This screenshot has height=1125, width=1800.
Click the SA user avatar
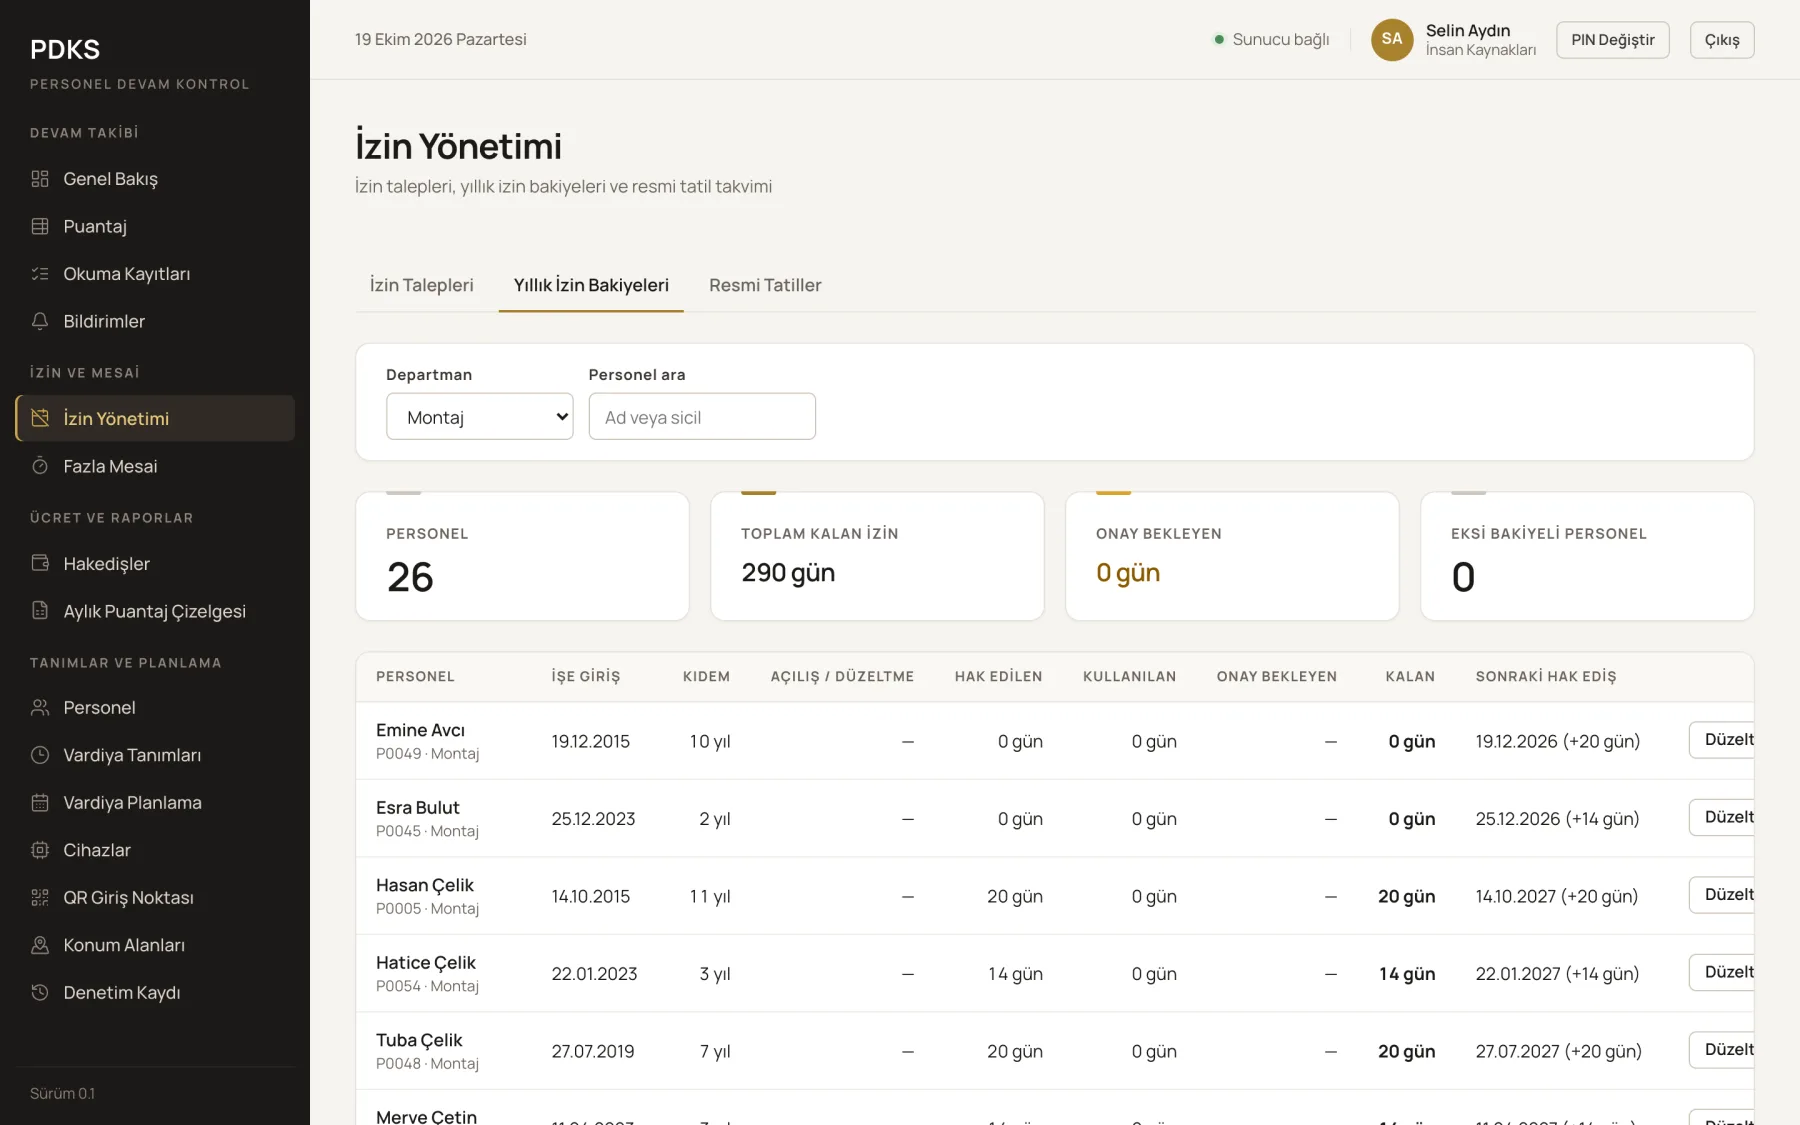click(x=1392, y=39)
